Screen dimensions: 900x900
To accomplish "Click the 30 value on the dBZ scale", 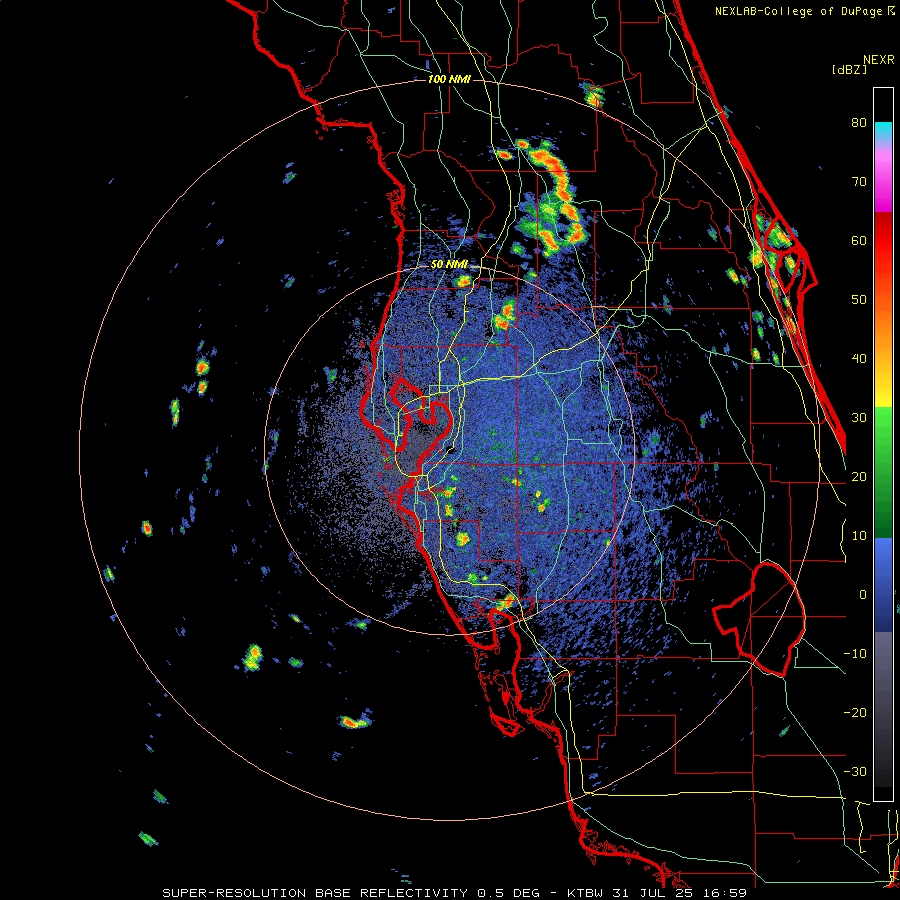I will pyautogui.click(x=859, y=417).
